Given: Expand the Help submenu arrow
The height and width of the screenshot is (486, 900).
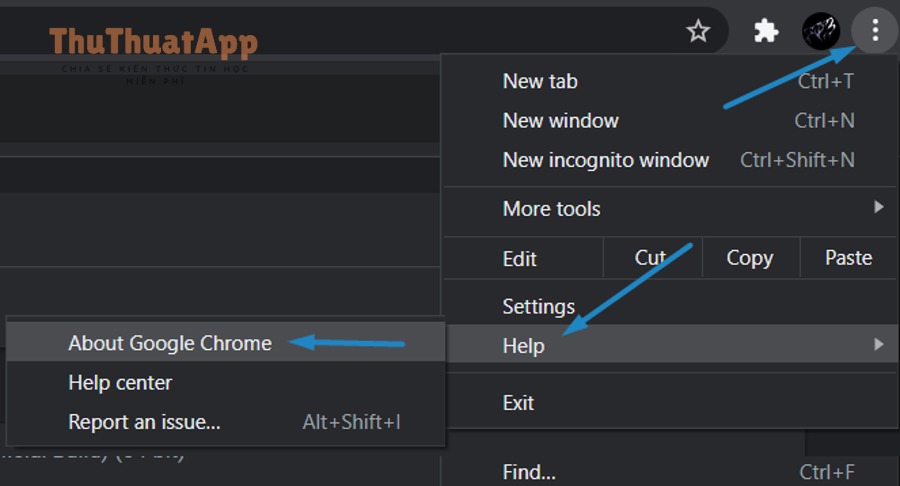Looking at the screenshot, I should 878,344.
